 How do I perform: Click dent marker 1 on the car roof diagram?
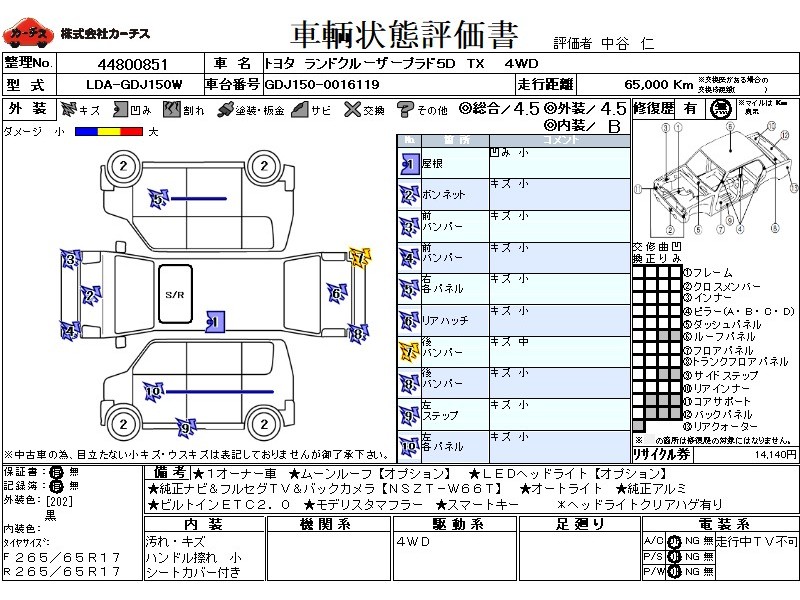click(x=215, y=322)
